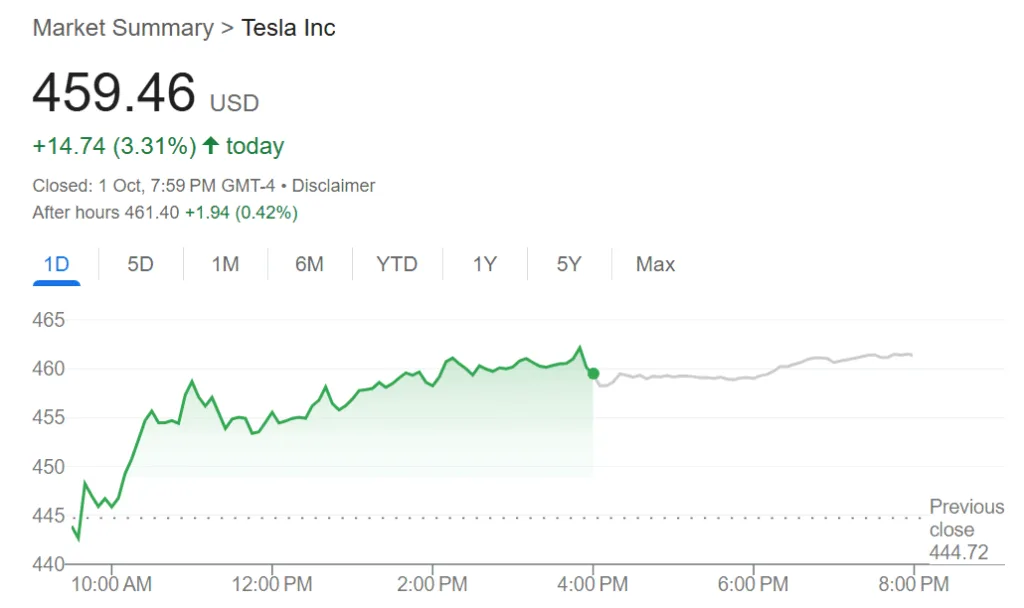Image resolution: width=1024 pixels, height=608 pixels.
Task: Switch to the 5D time range
Action: coord(140,264)
